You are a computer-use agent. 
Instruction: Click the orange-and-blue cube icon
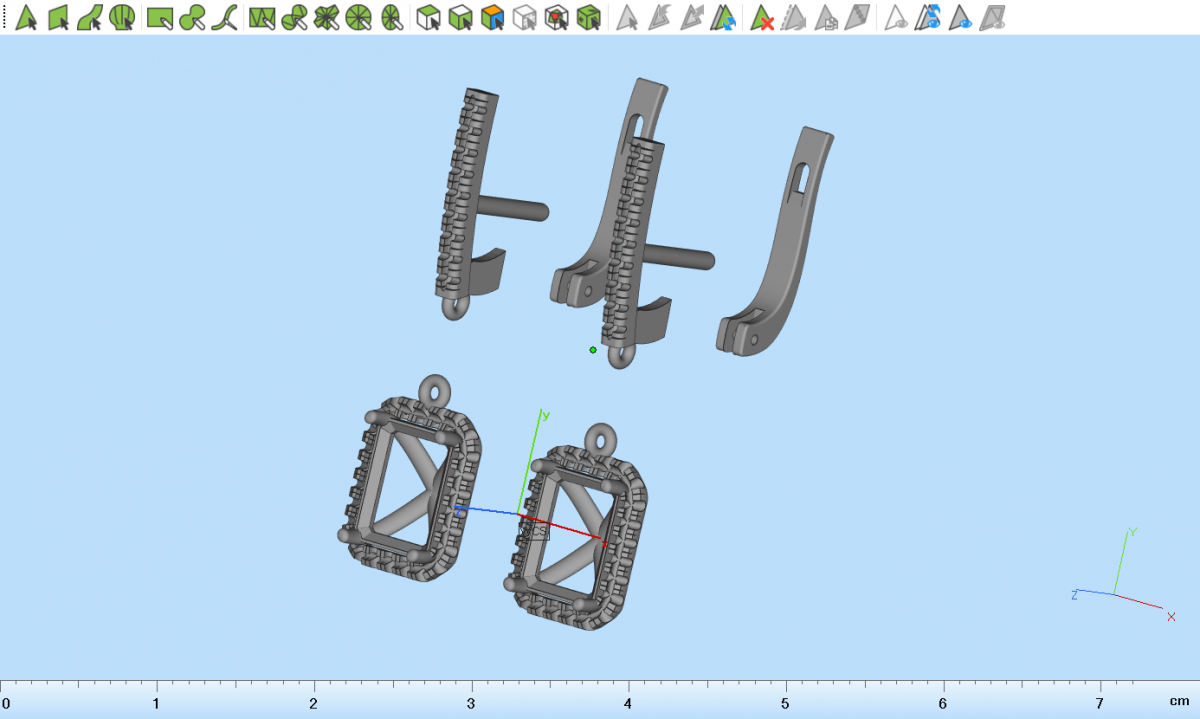pyautogui.click(x=492, y=17)
